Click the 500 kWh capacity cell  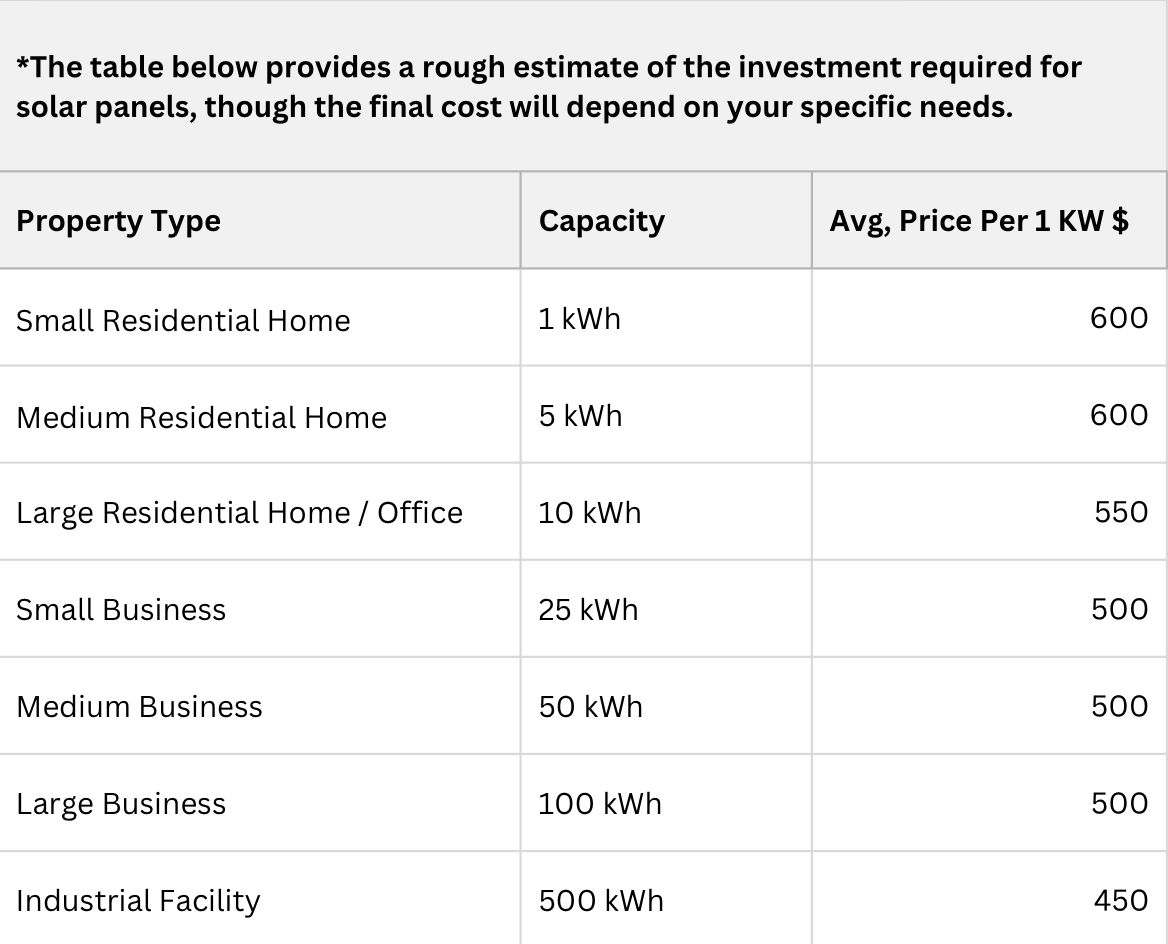coord(600,901)
